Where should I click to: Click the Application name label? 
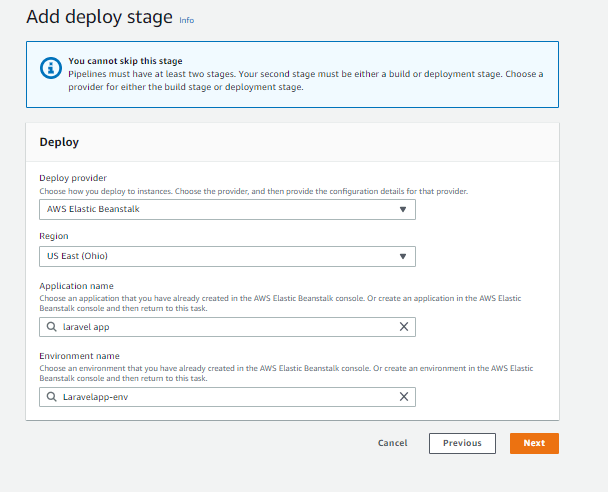tap(76, 286)
